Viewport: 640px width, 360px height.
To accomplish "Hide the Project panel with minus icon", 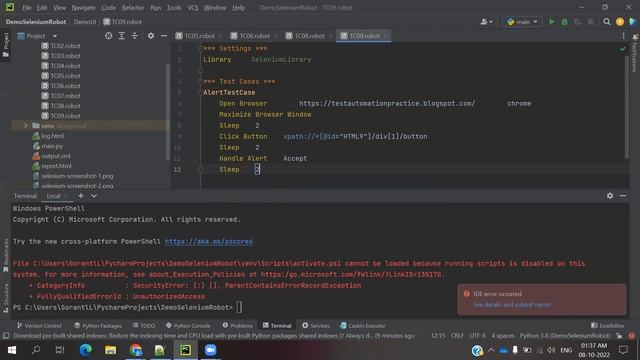I will pyautogui.click(x=164, y=36).
